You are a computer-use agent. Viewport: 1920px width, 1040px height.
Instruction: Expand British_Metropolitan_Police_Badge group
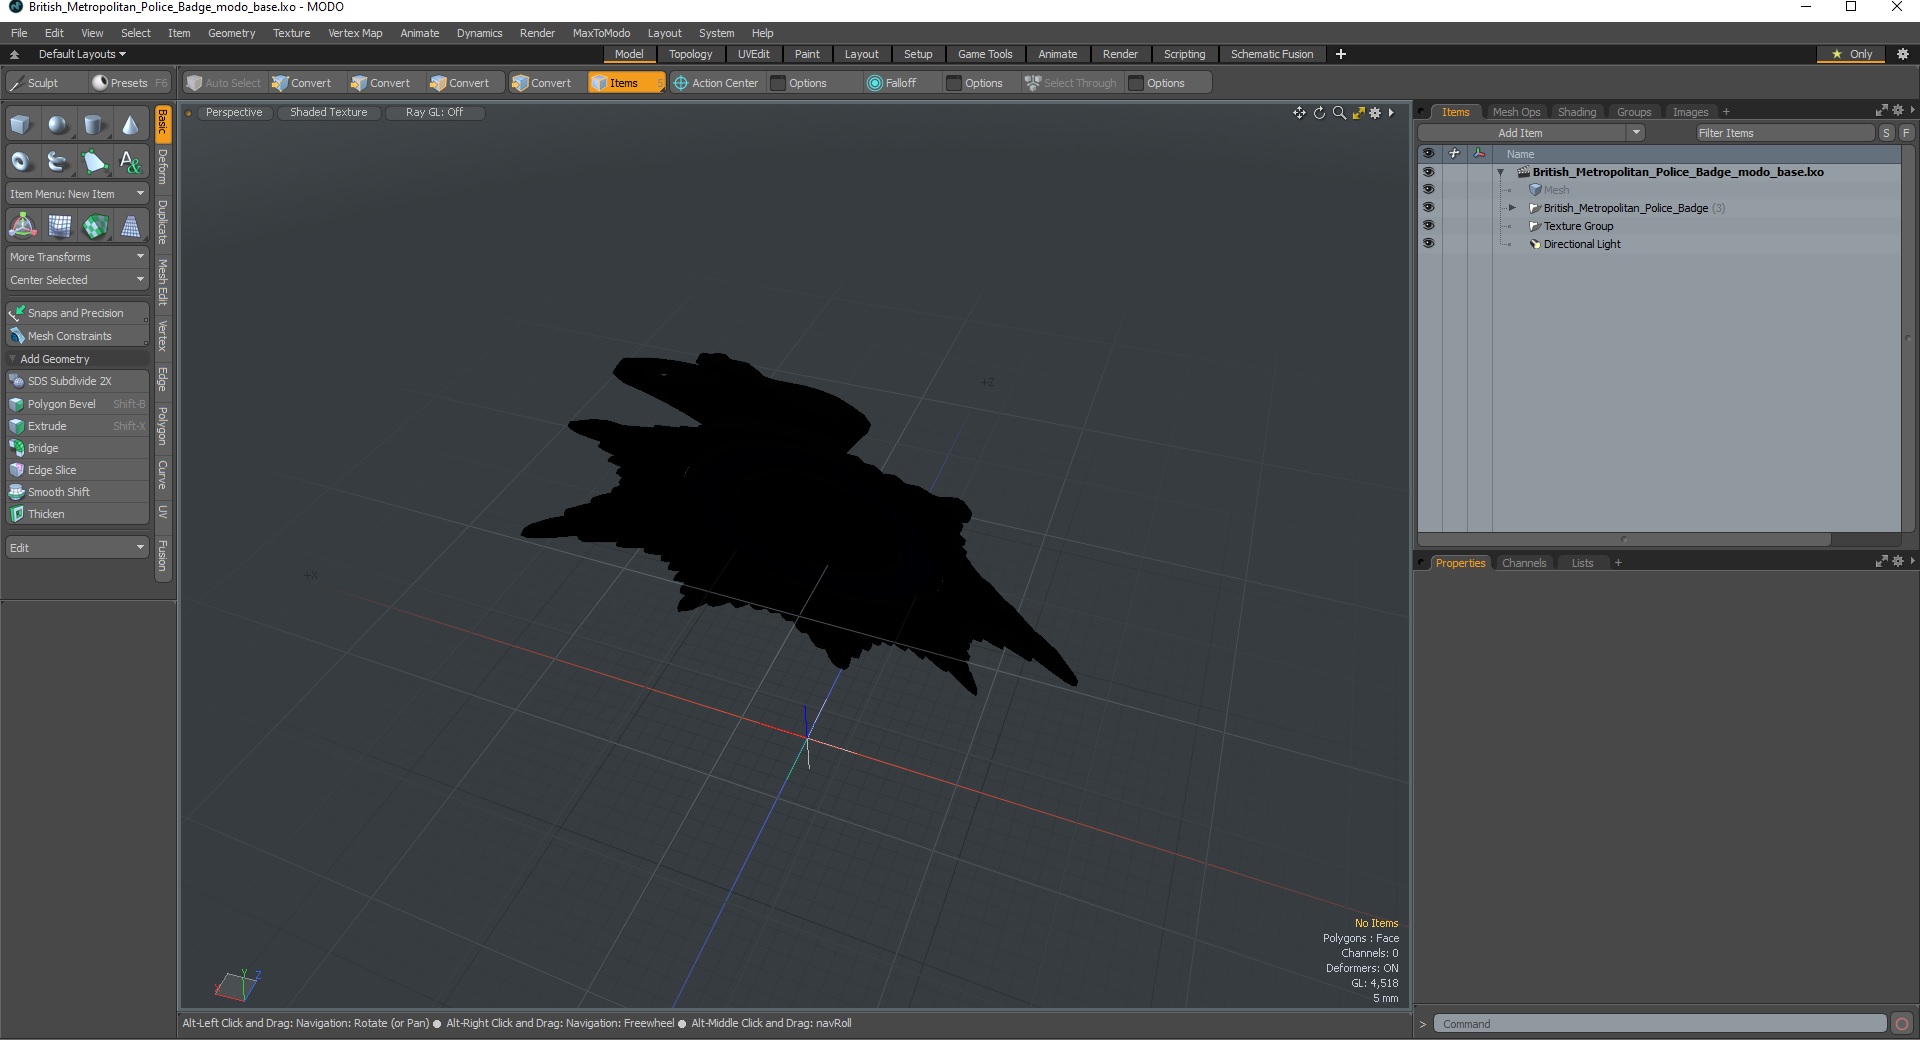pyautogui.click(x=1513, y=208)
